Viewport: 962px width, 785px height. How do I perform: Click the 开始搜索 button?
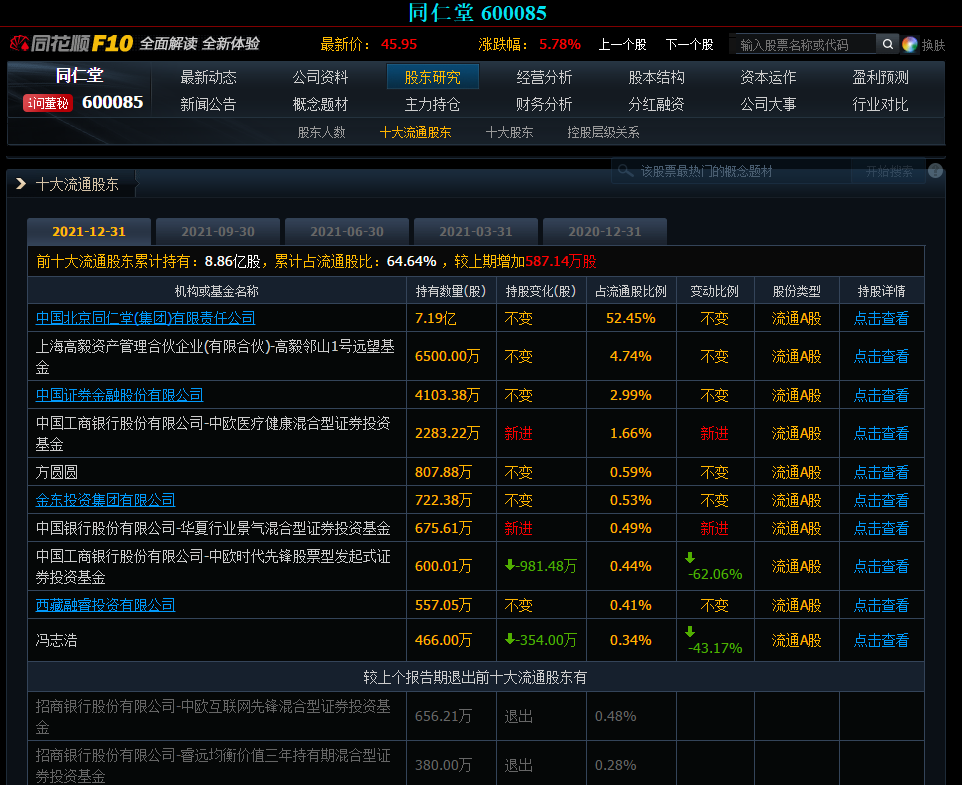pyautogui.click(x=889, y=171)
